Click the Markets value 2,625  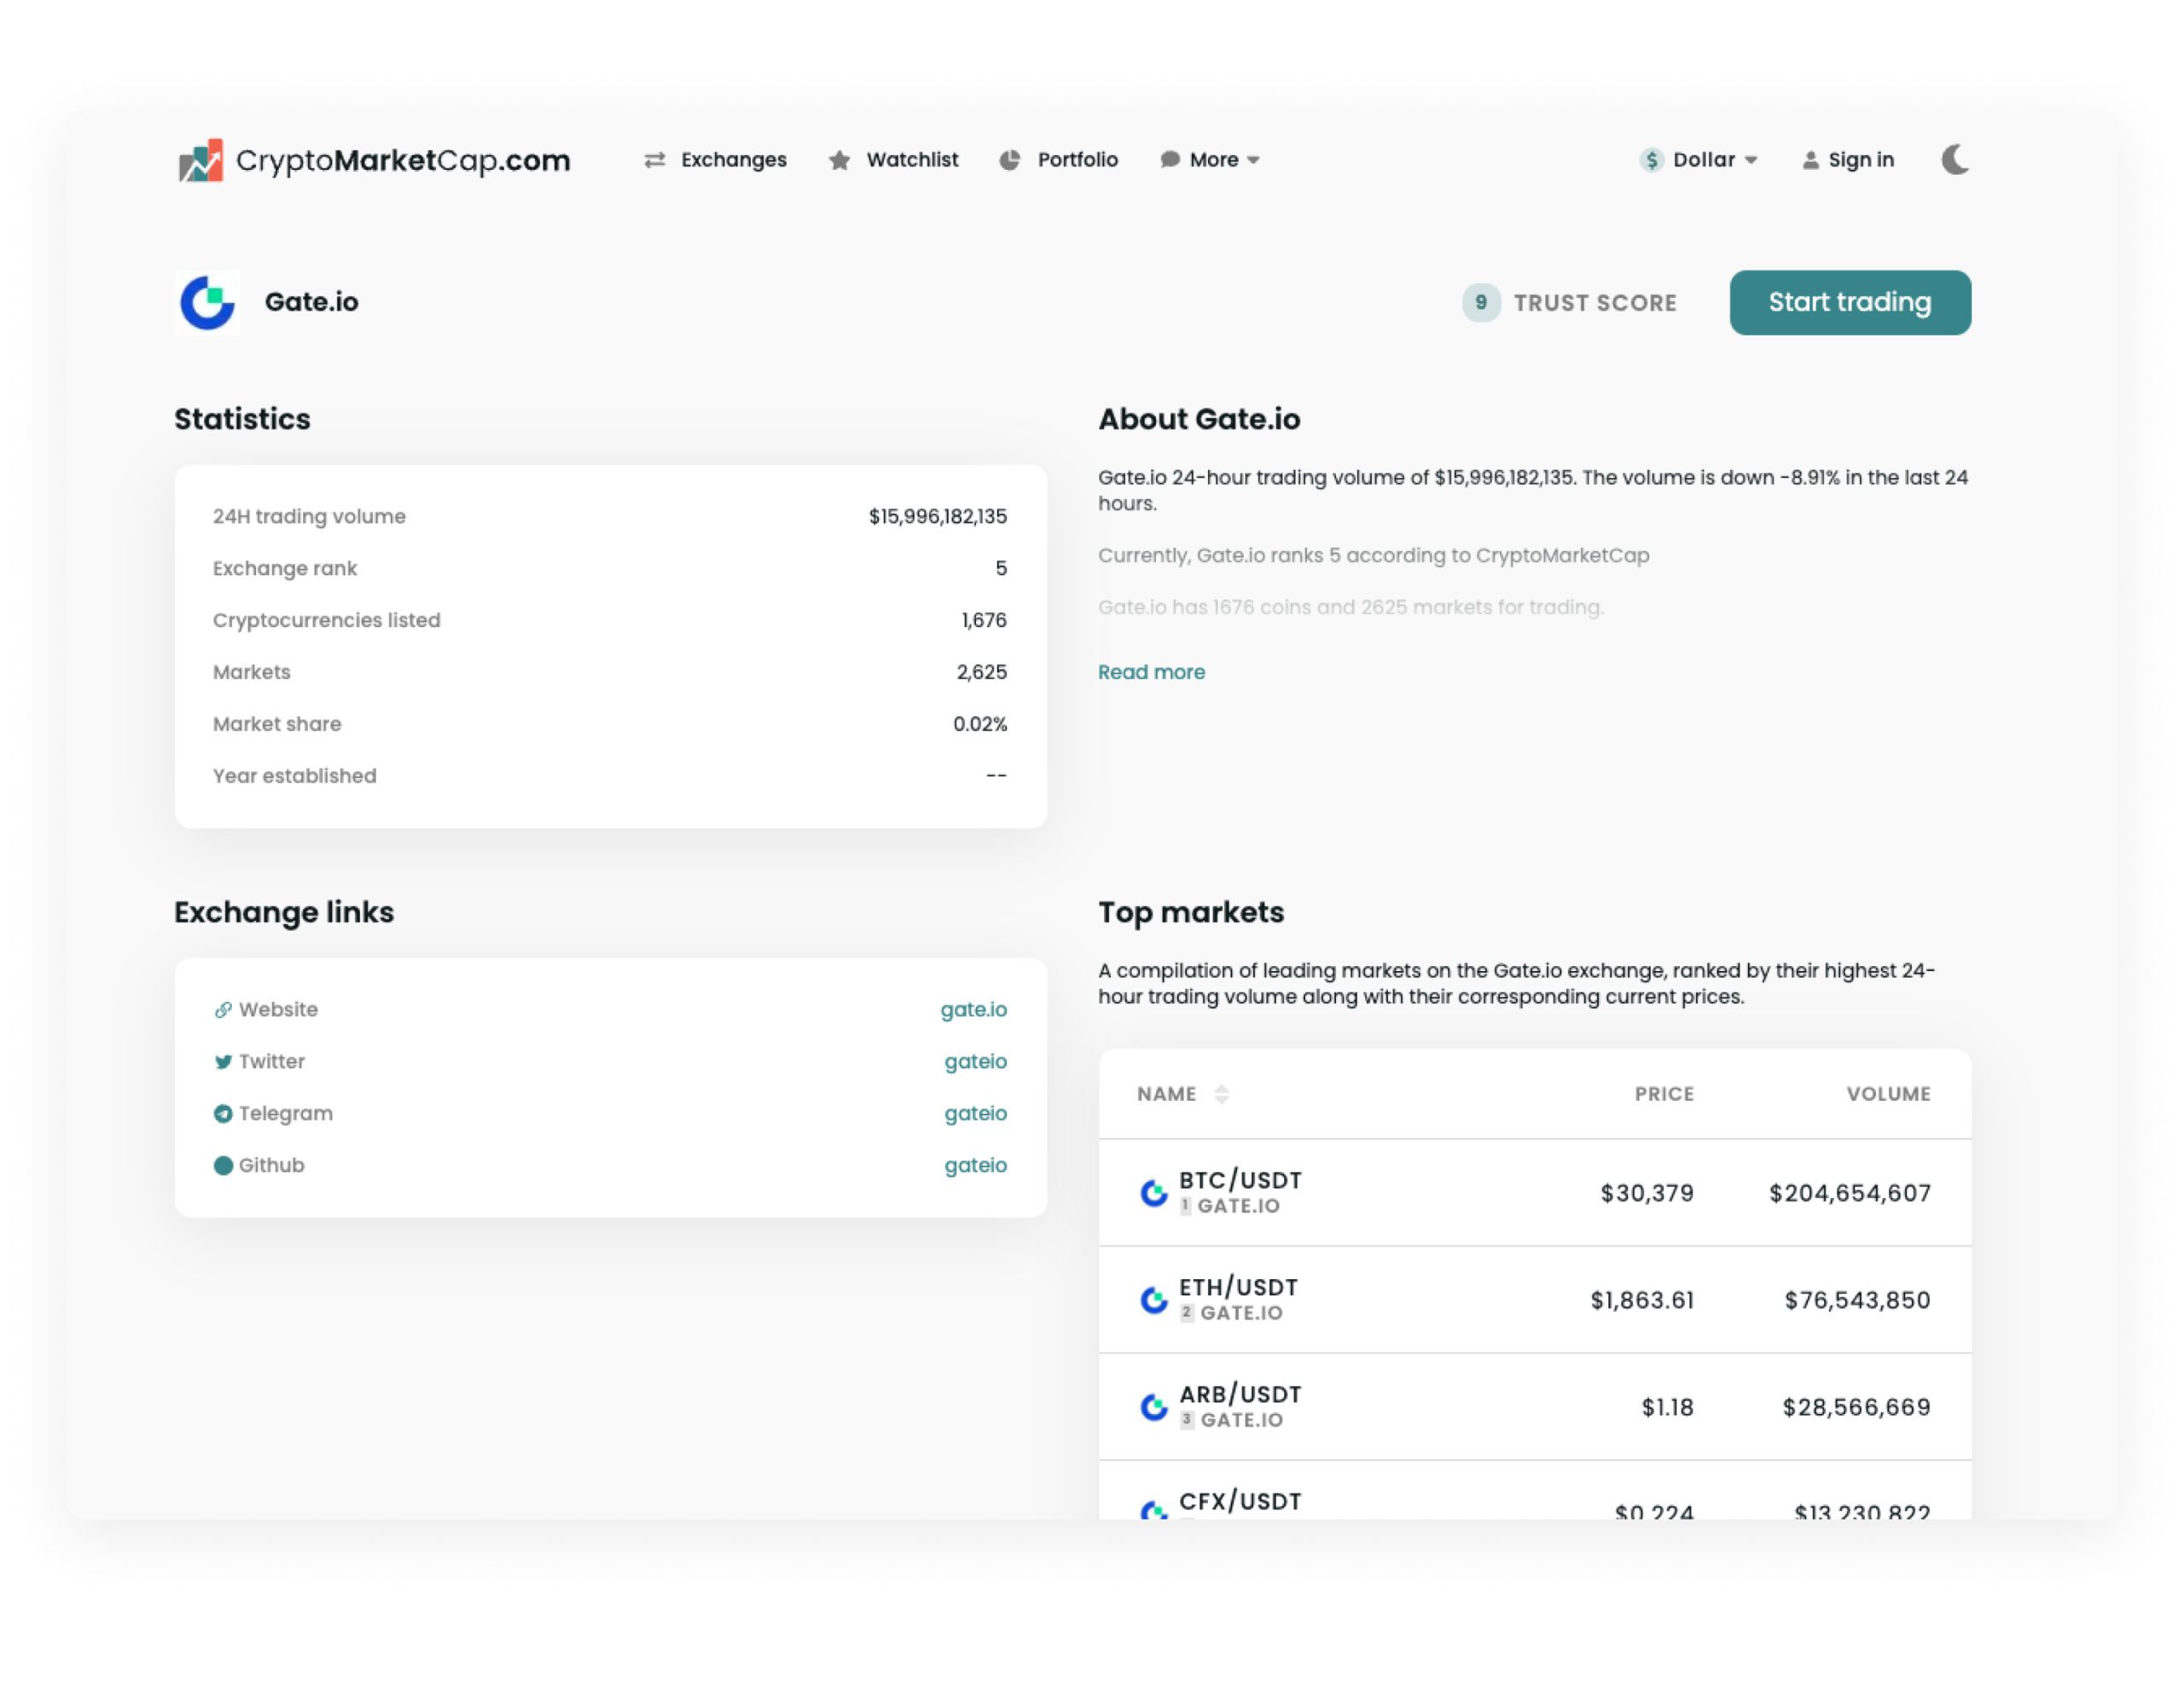pyautogui.click(x=981, y=673)
